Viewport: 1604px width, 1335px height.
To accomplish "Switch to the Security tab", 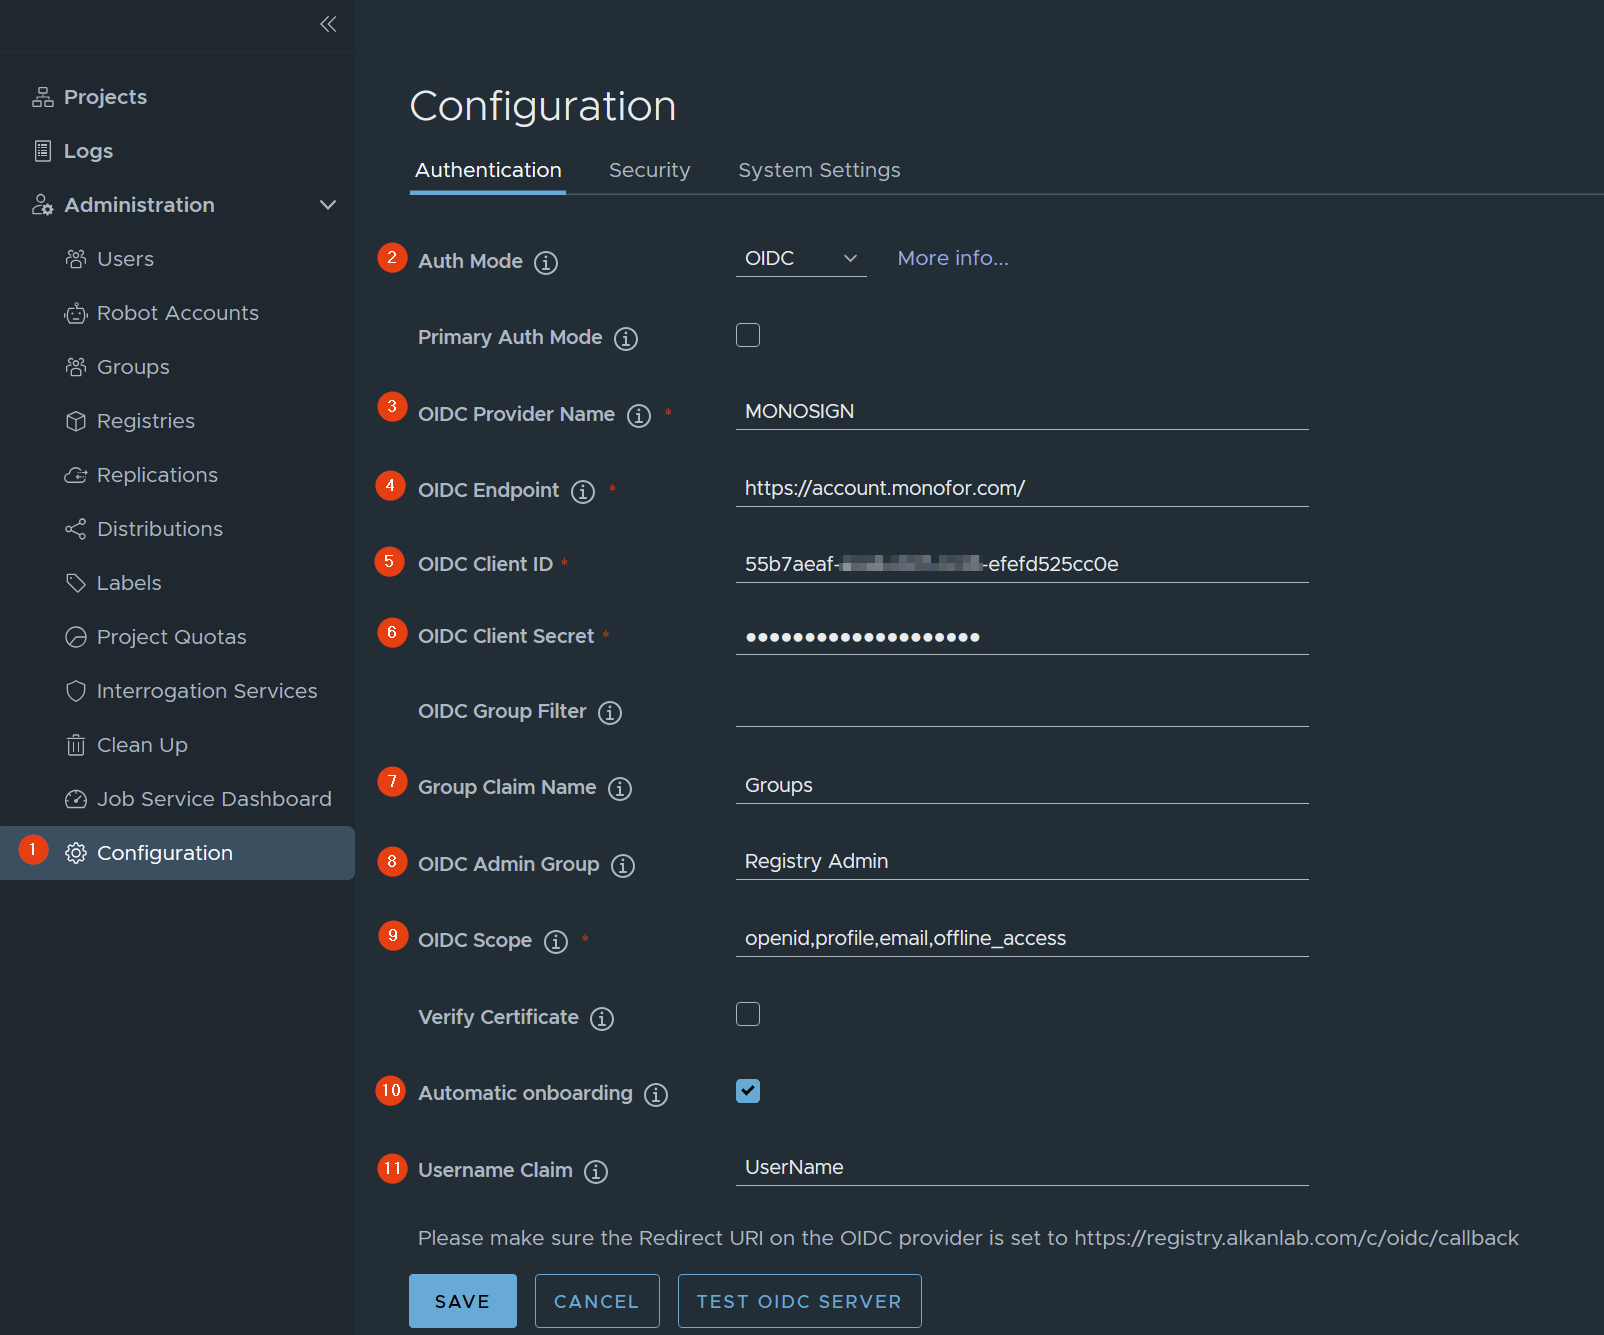I will (649, 170).
